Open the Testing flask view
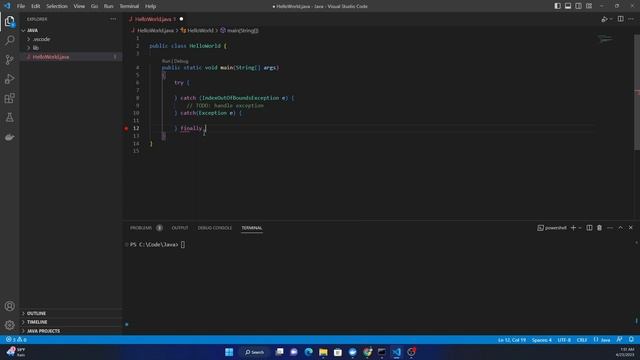This screenshot has height=360, width=640. pos(9,118)
